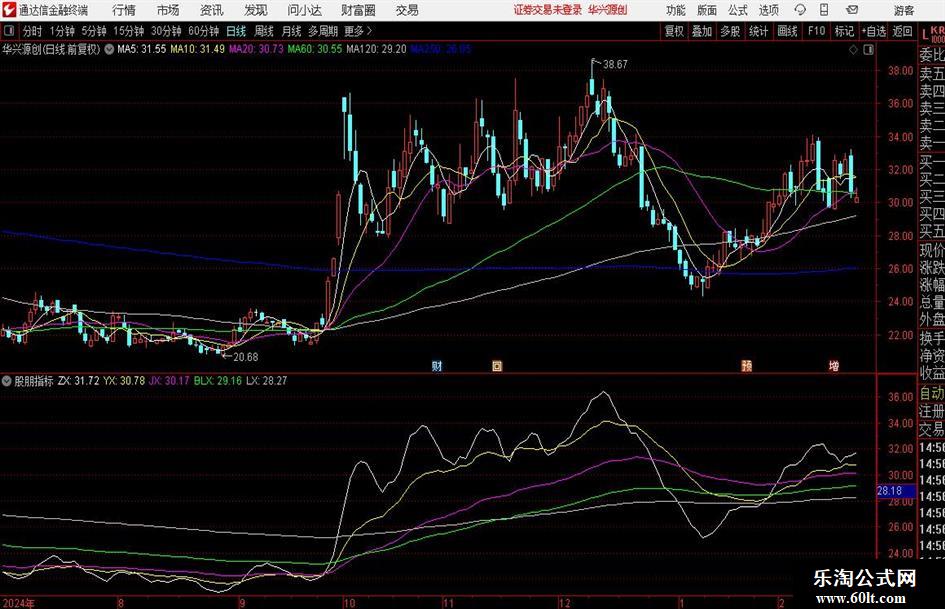The width and height of the screenshot is (945, 609).
Task: Open the 发现 menu
Action: pos(256,10)
